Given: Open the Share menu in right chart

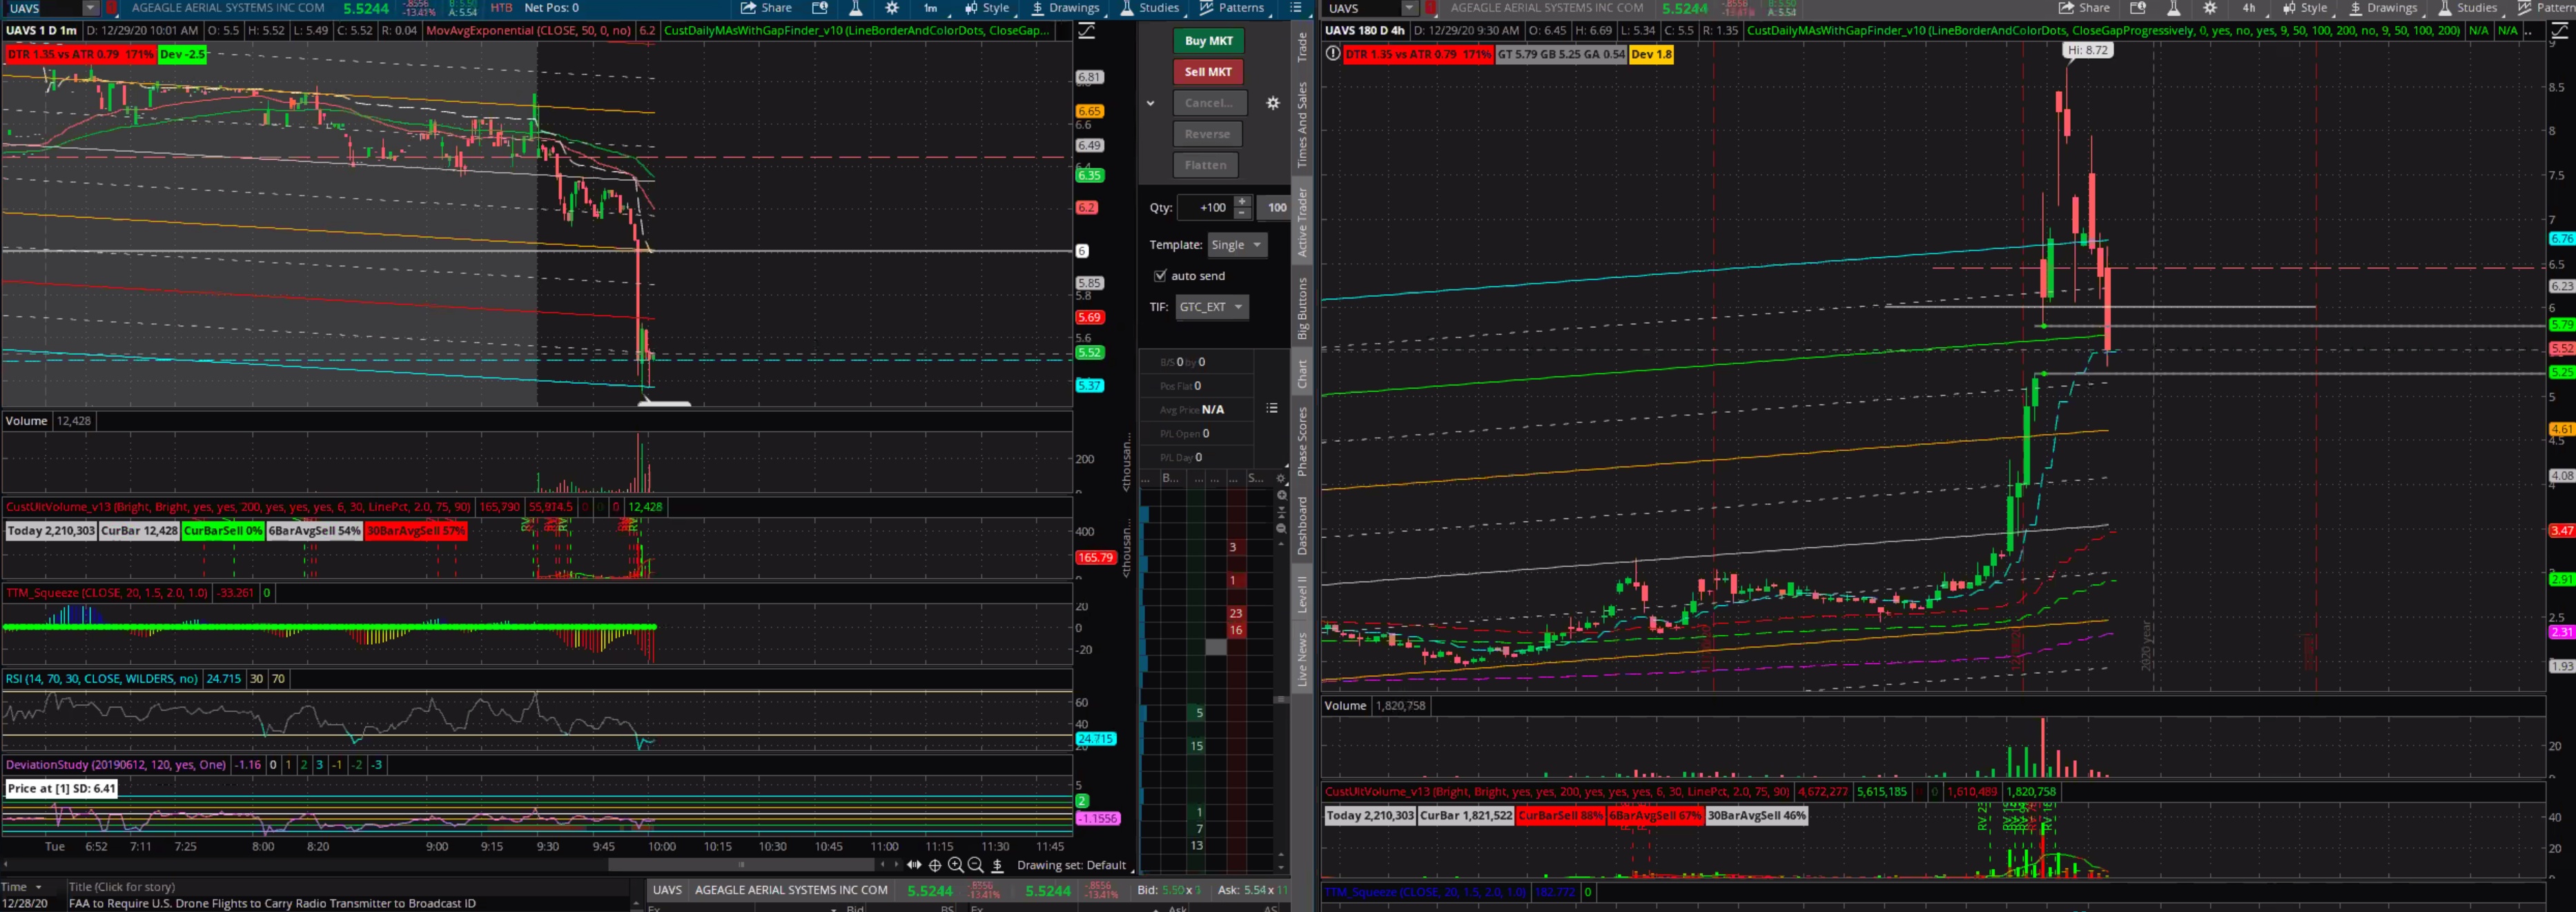Looking at the screenshot, I should [2084, 8].
